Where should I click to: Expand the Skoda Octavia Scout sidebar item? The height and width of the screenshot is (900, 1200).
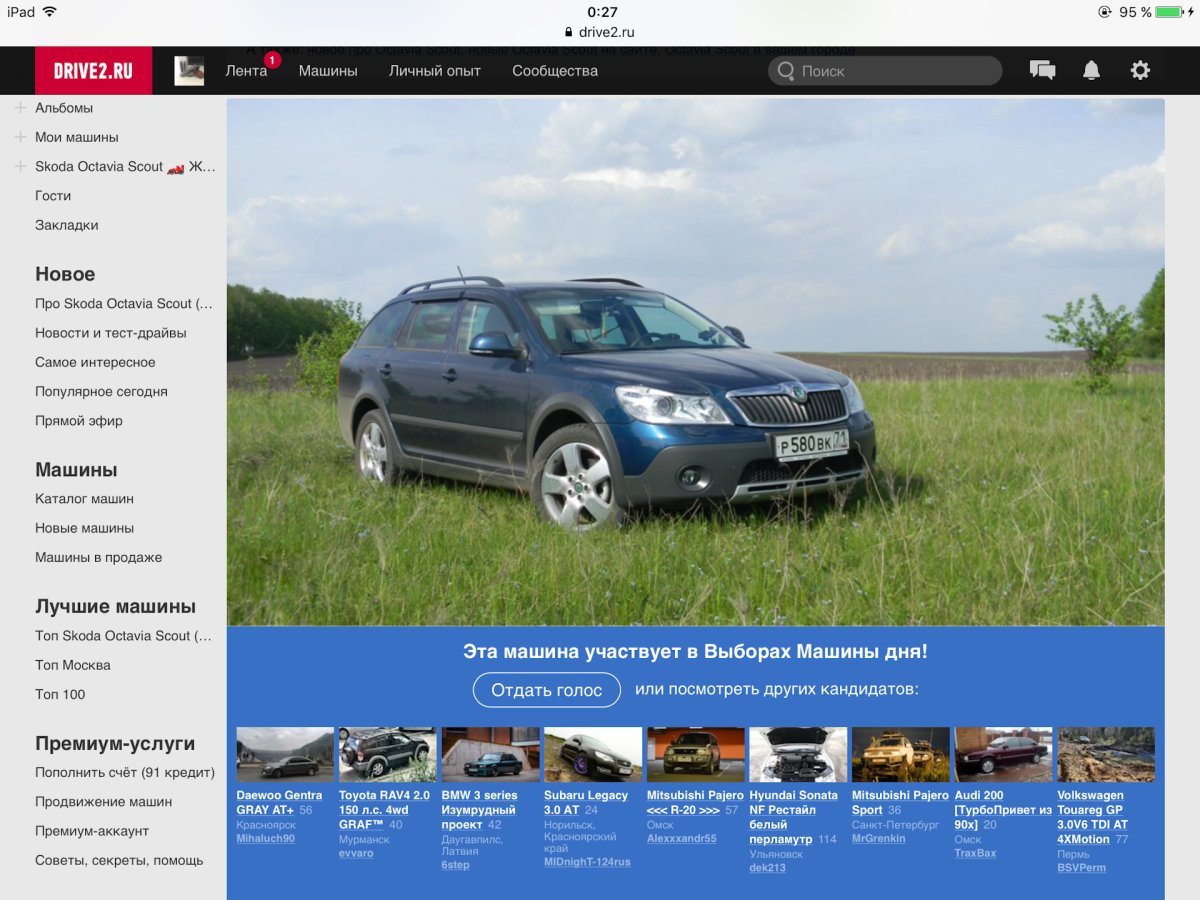pos(20,166)
